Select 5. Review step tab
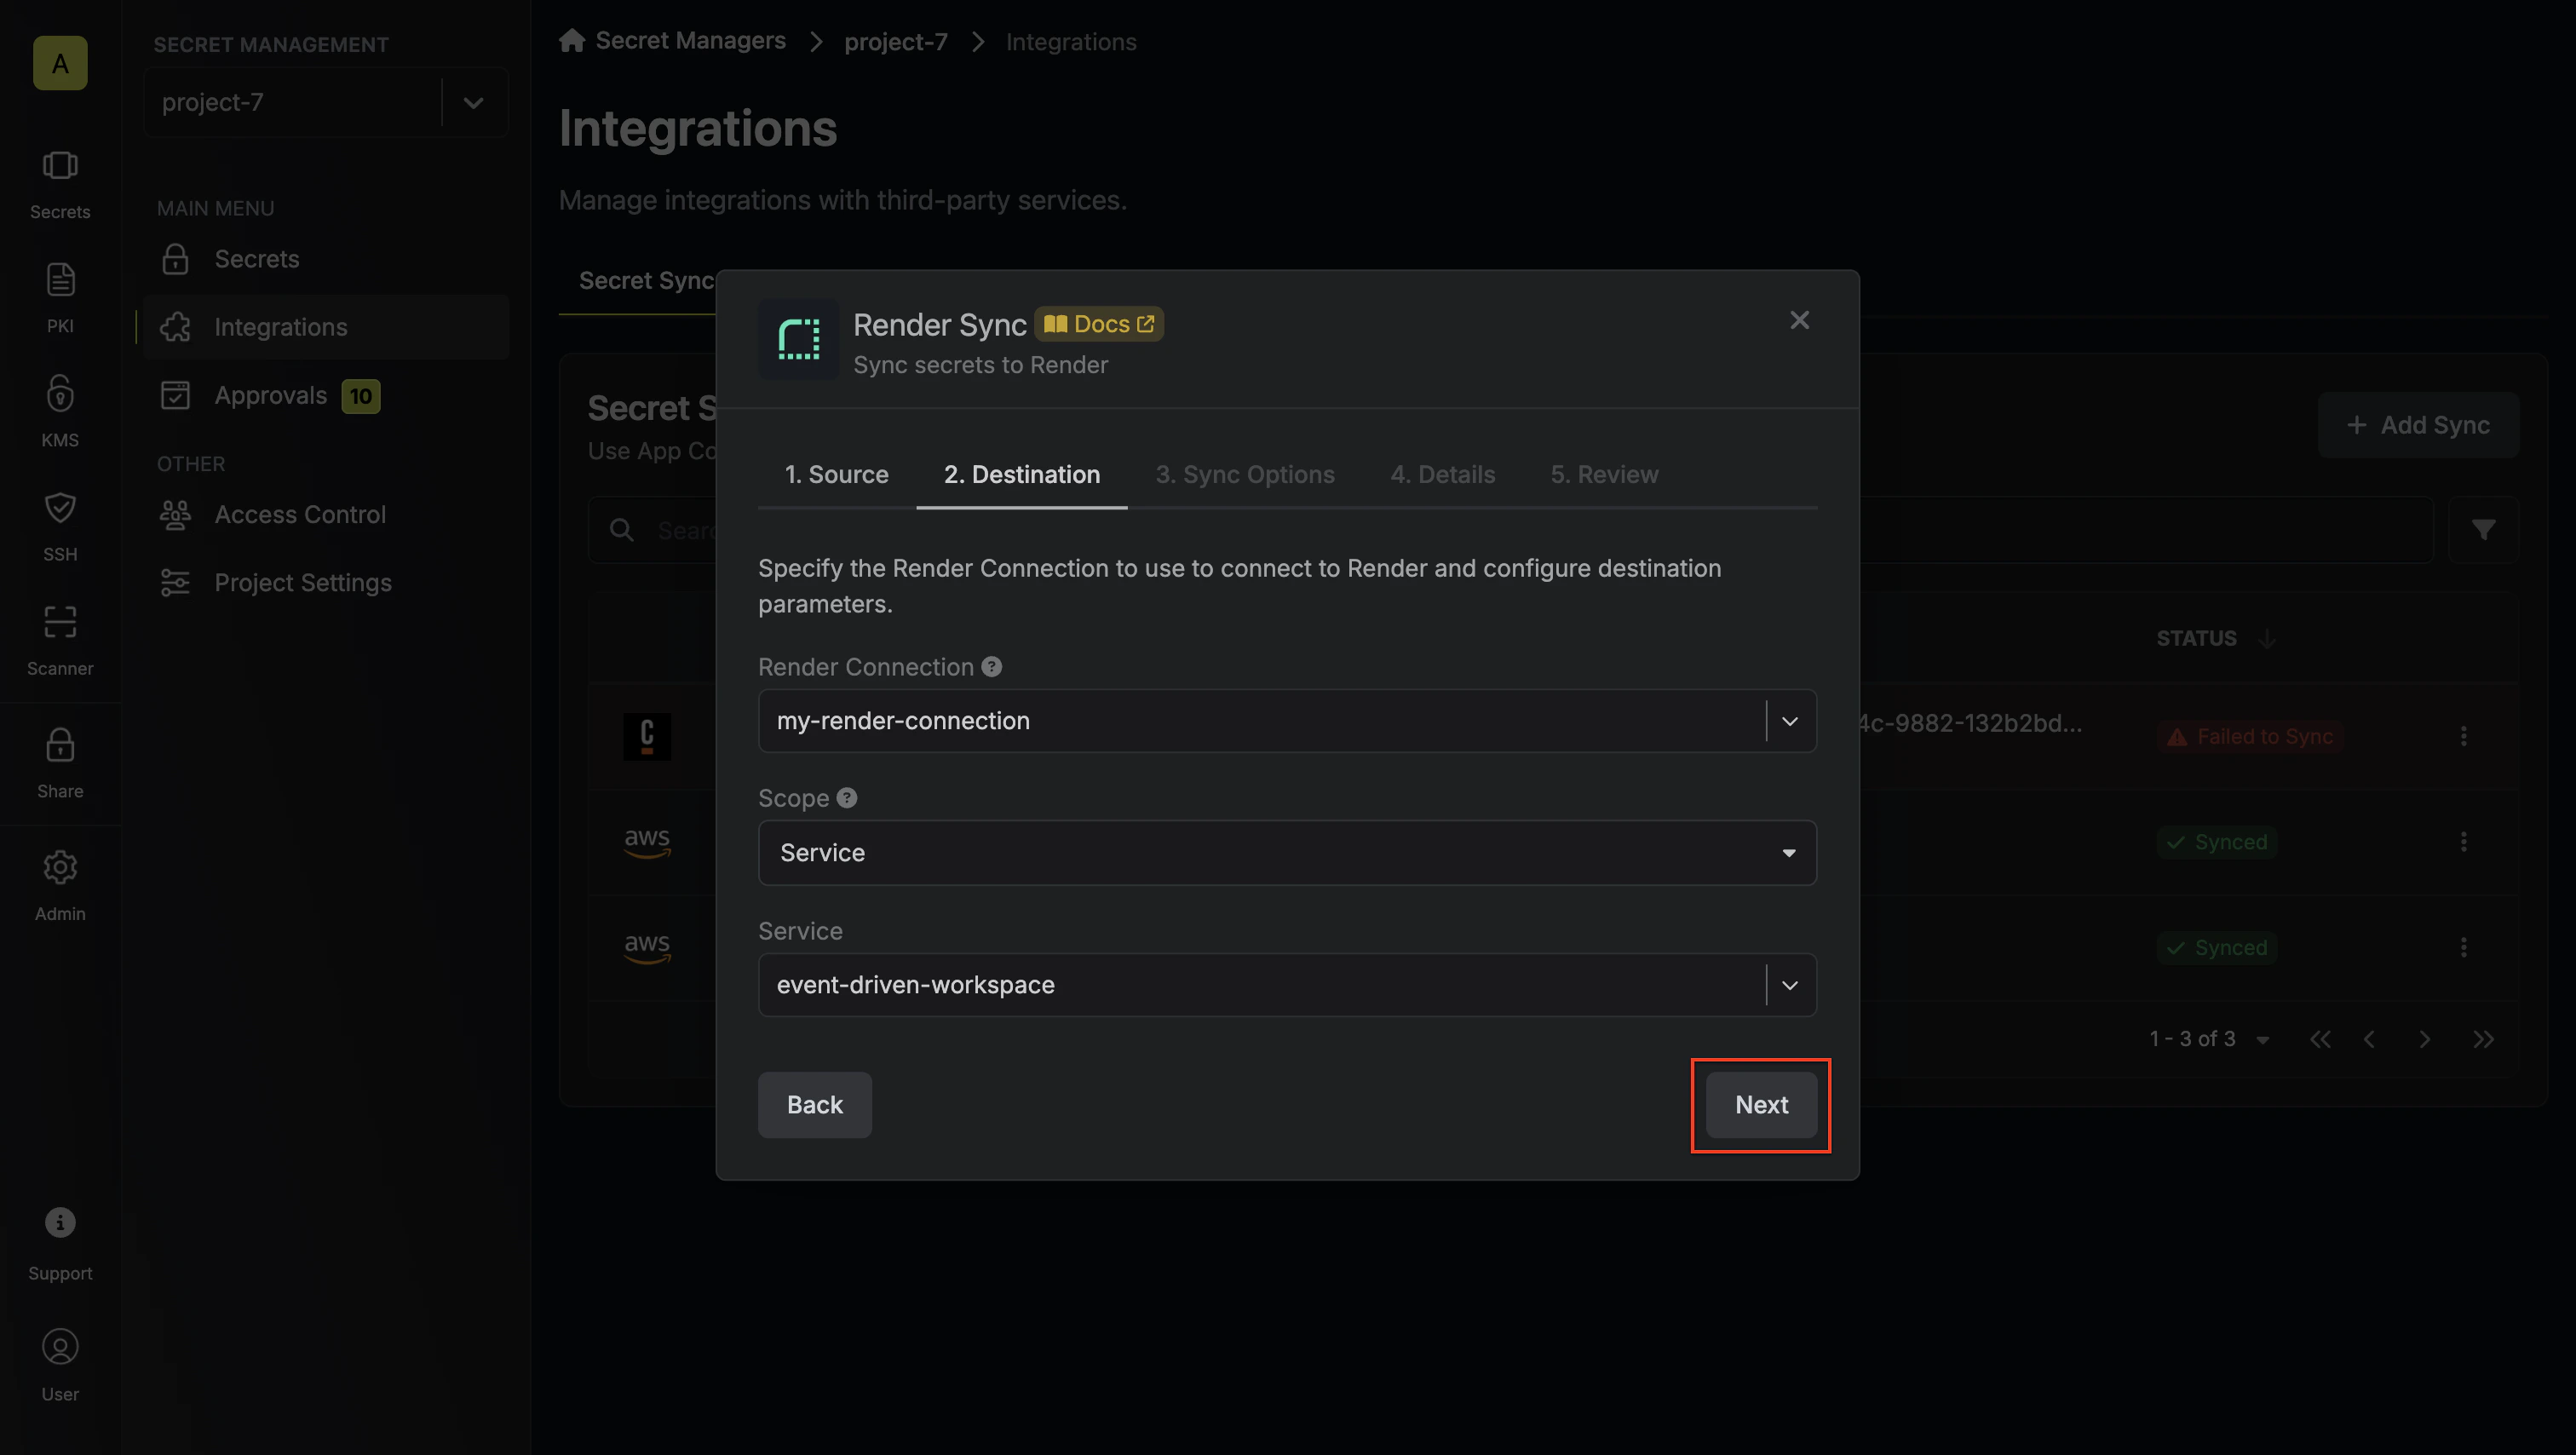This screenshot has width=2576, height=1455. coord(1604,474)
